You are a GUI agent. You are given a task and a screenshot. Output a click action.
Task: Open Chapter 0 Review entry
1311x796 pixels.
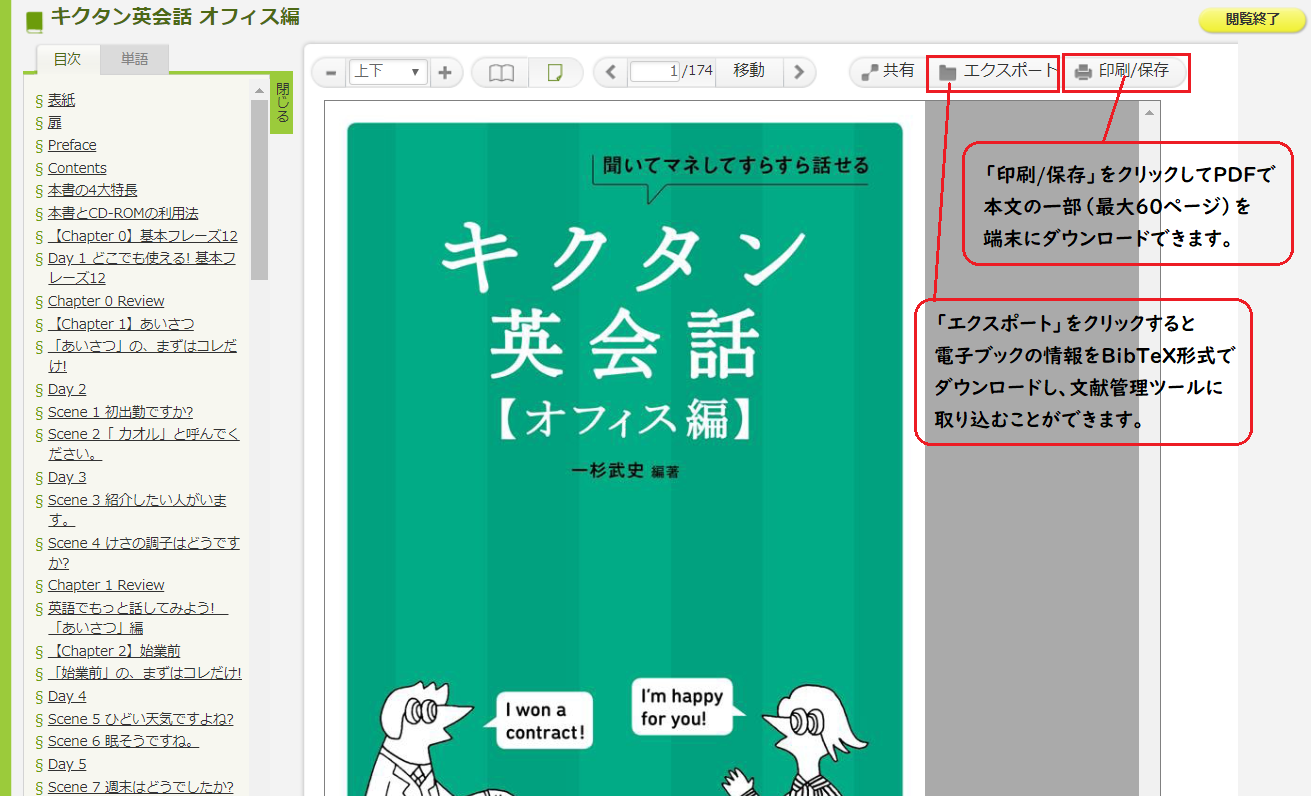[106, 301]
